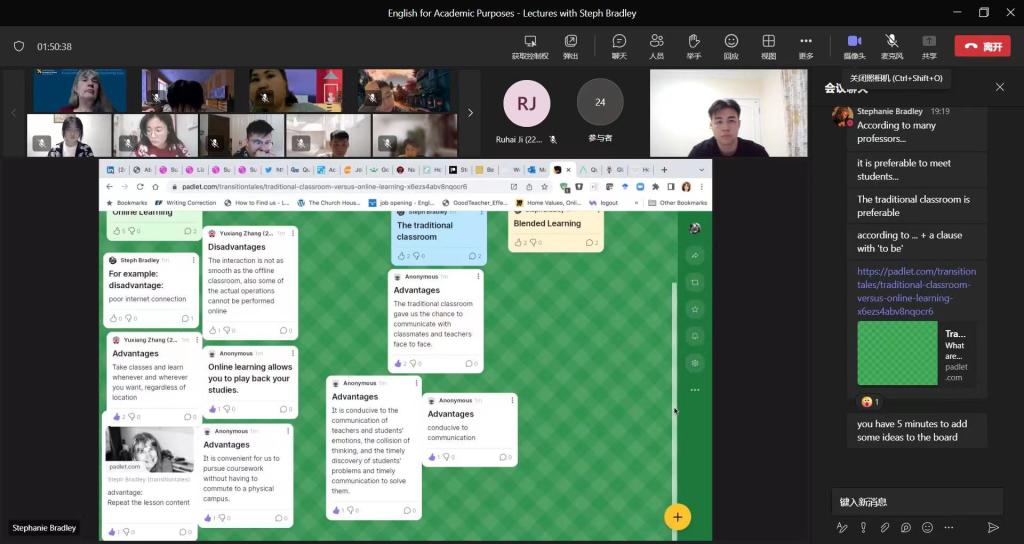This screenshot has height=544, width=1024.
Task: Open the chat panel from the toolbar
Action: point(619,45)
